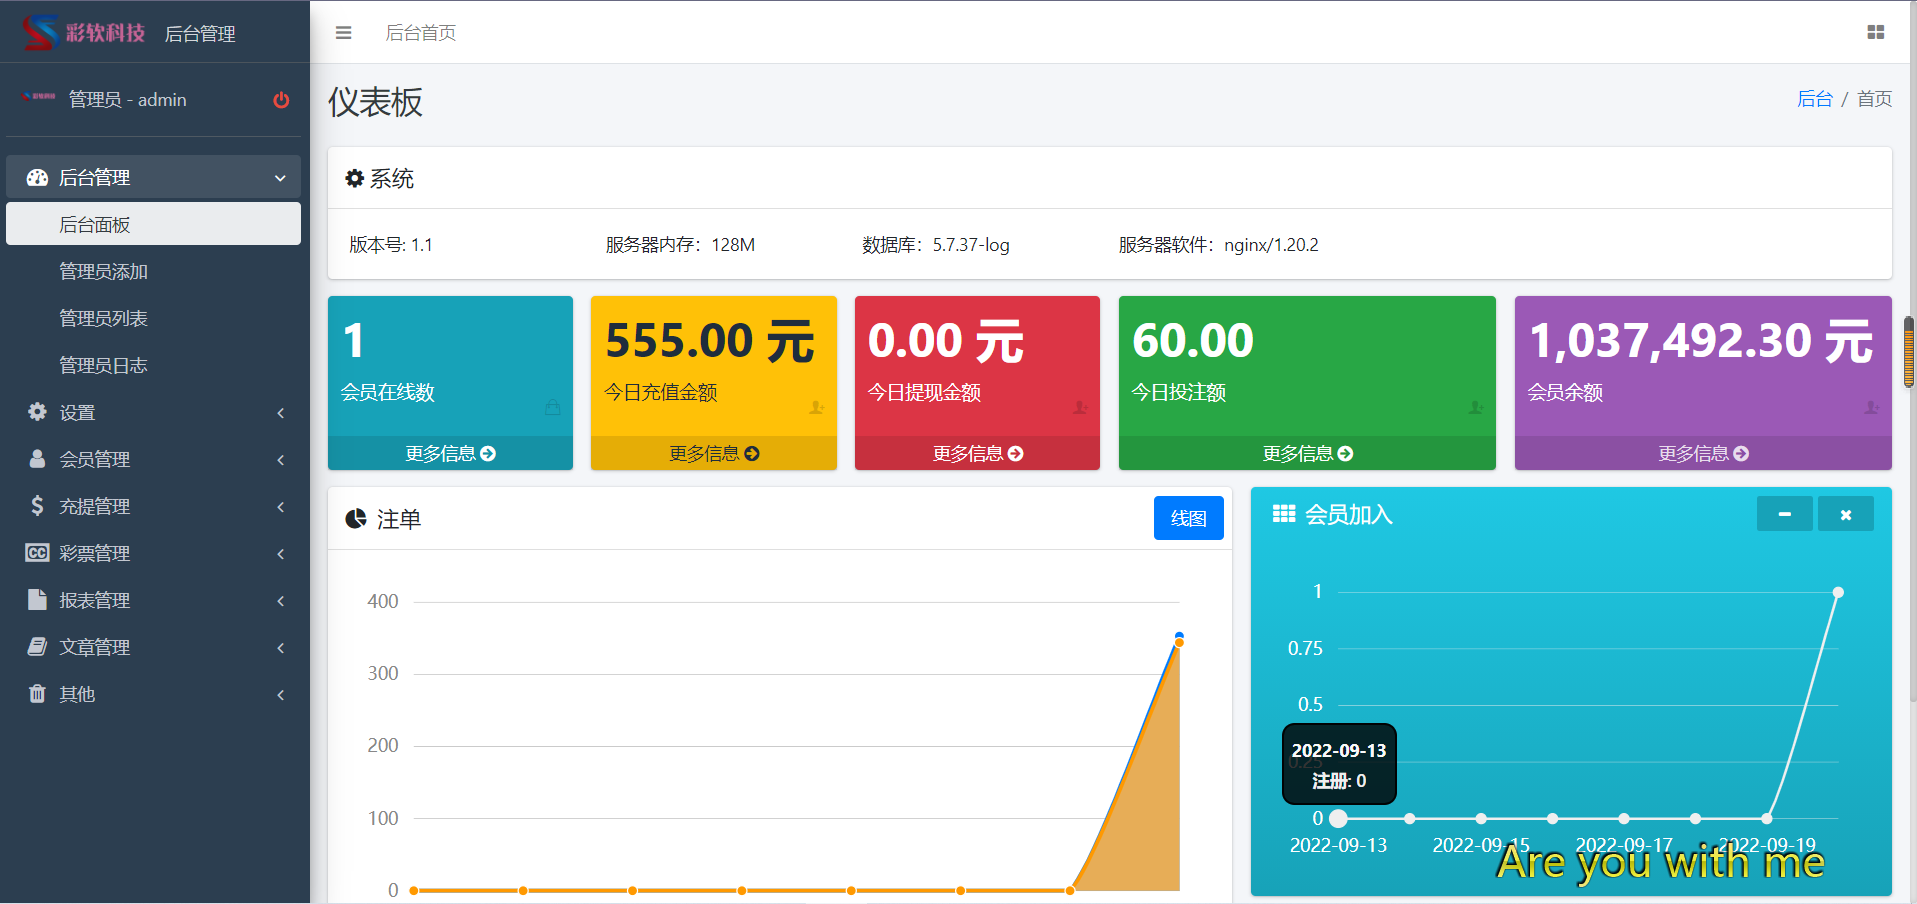This screenshot has height=904, width=1917.
Task: Click the 报表管理 file icon
Action: [37, 600]
